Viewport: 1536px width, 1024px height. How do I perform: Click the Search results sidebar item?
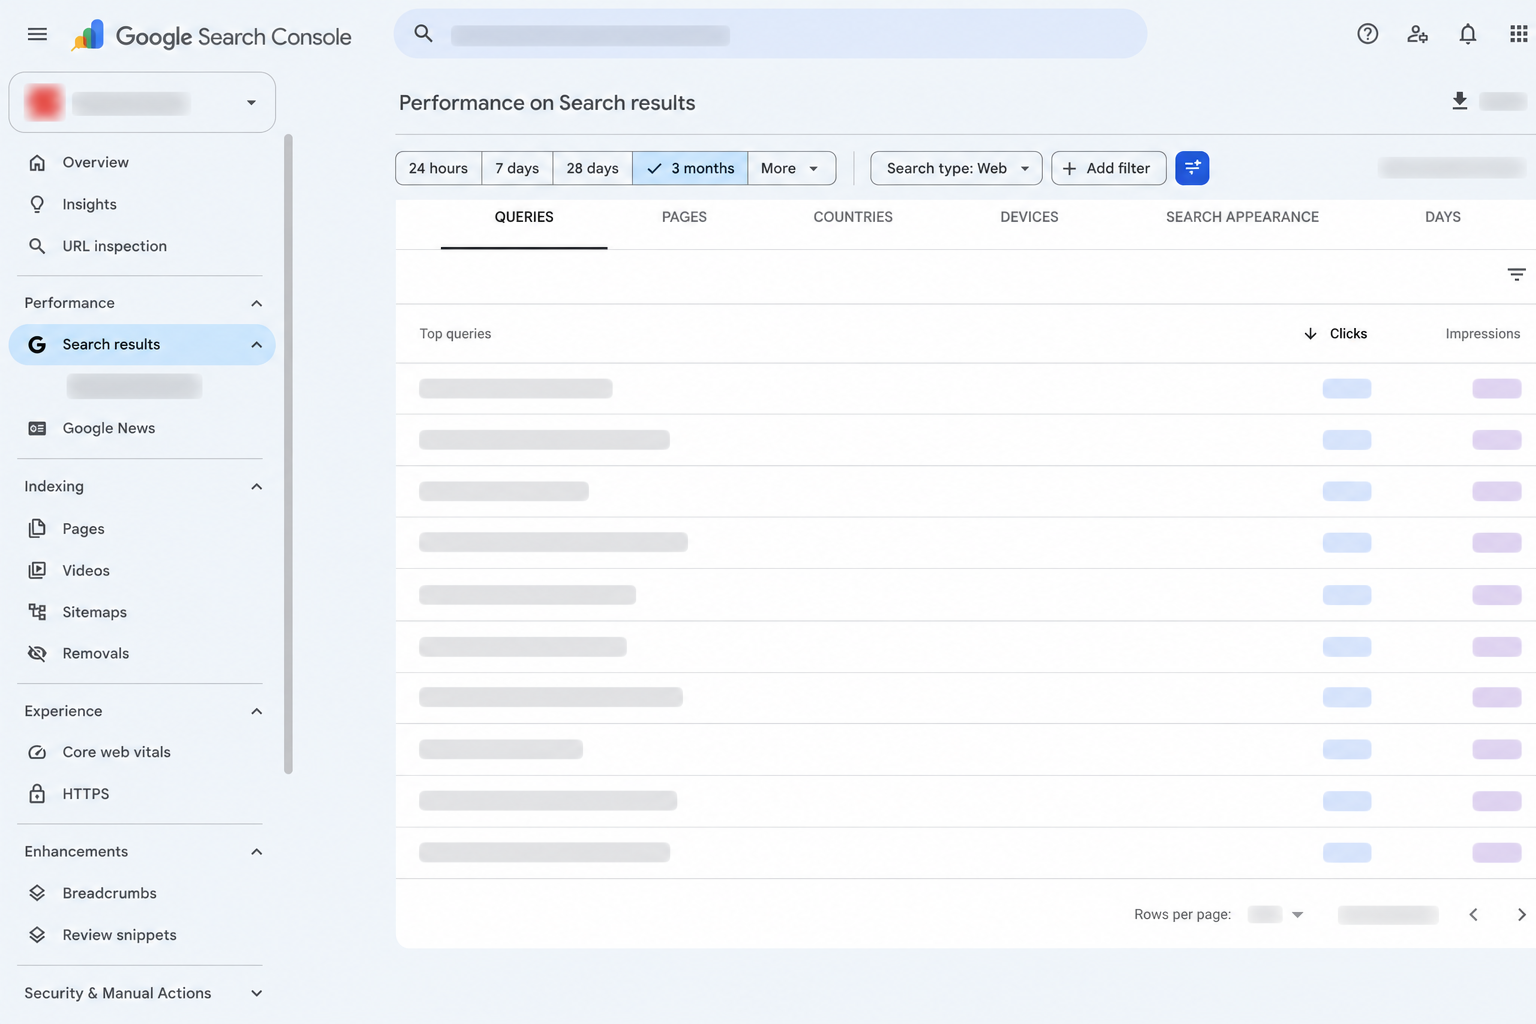[x=142, y=345]
